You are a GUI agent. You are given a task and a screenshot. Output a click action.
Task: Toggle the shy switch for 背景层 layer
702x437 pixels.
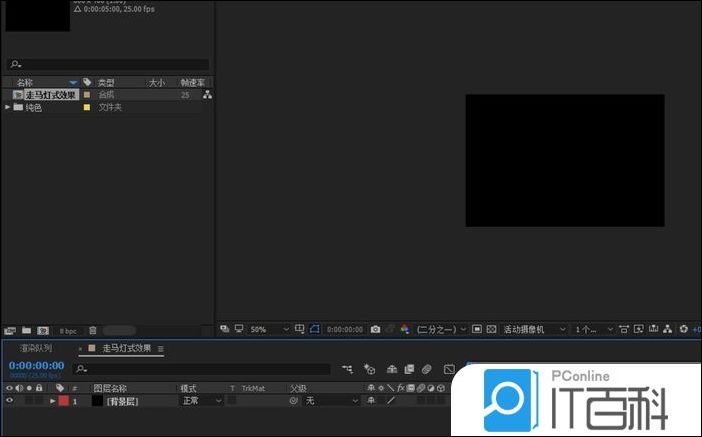[371, 400]
